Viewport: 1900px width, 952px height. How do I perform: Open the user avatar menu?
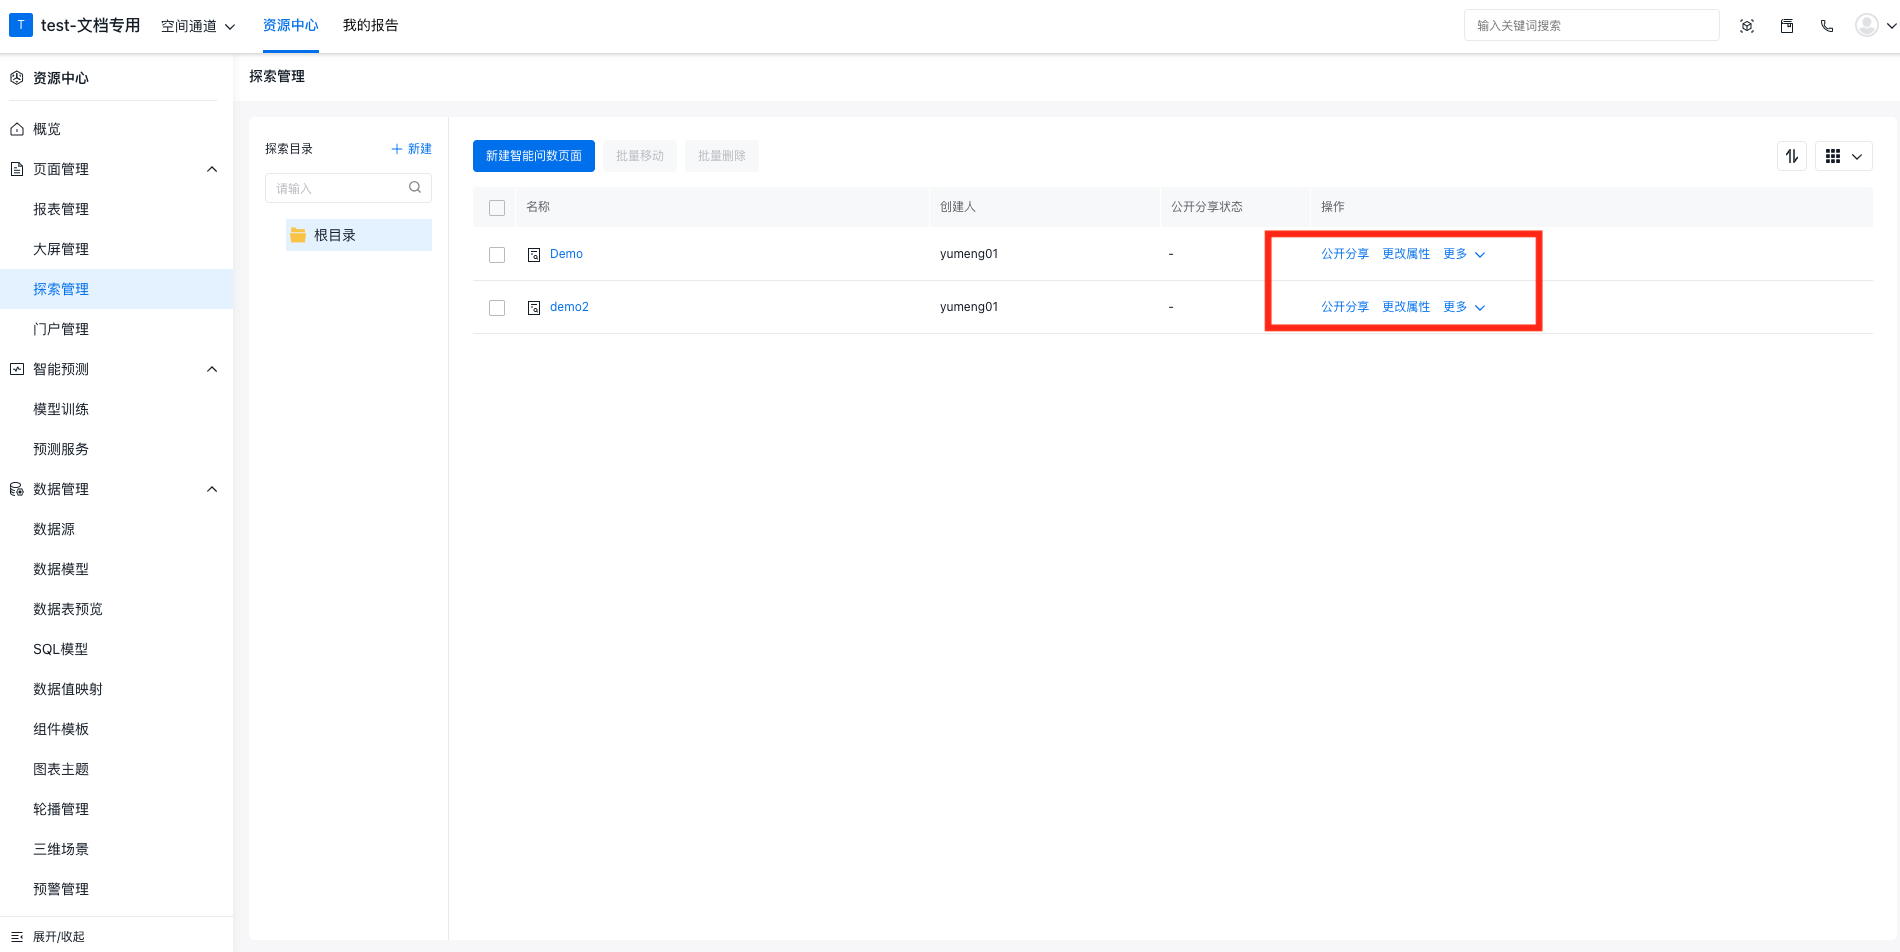point(1866,25)
